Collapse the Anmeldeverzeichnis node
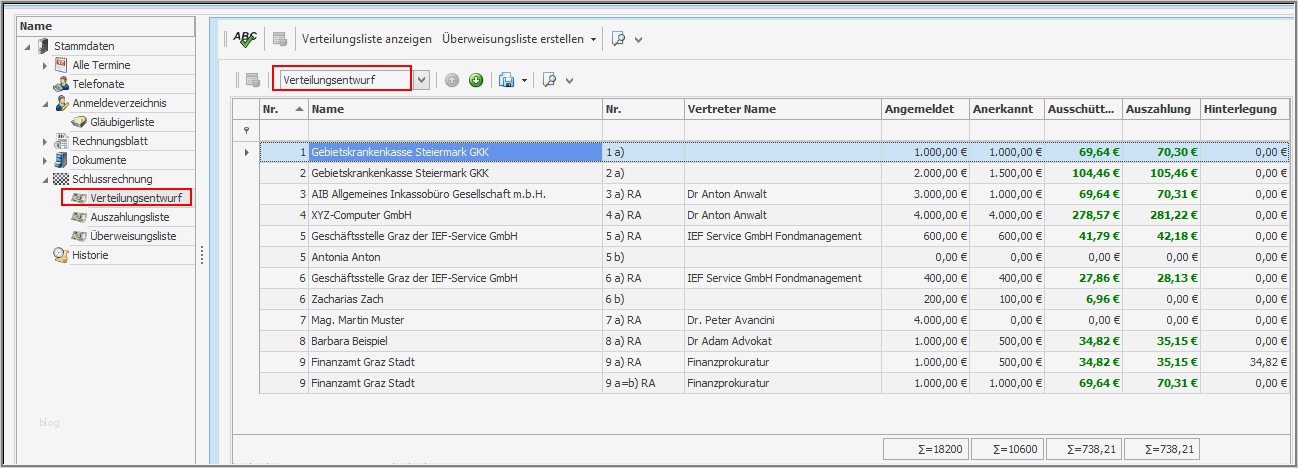Screen dimensions: 1298x468 tap(45, 104)
